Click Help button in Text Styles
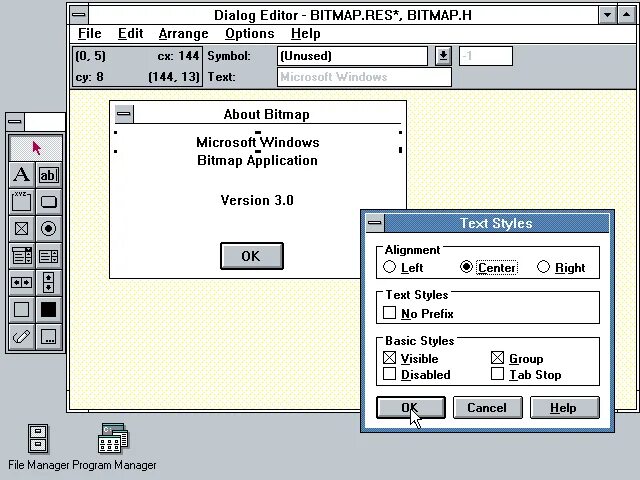 (564, 407)
